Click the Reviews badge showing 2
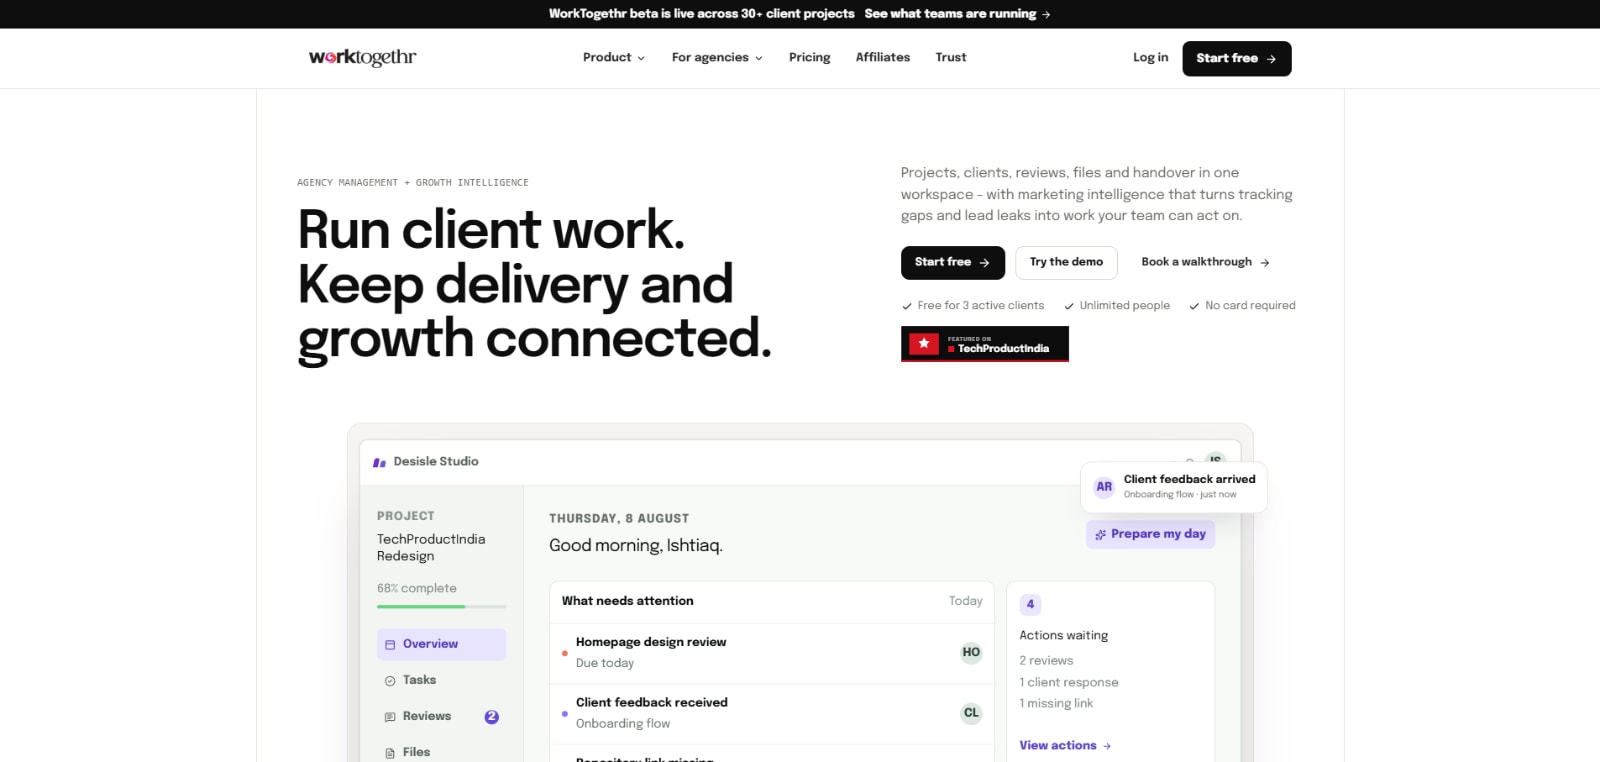Screen dimensions: 1600x762 click(491, 717)
